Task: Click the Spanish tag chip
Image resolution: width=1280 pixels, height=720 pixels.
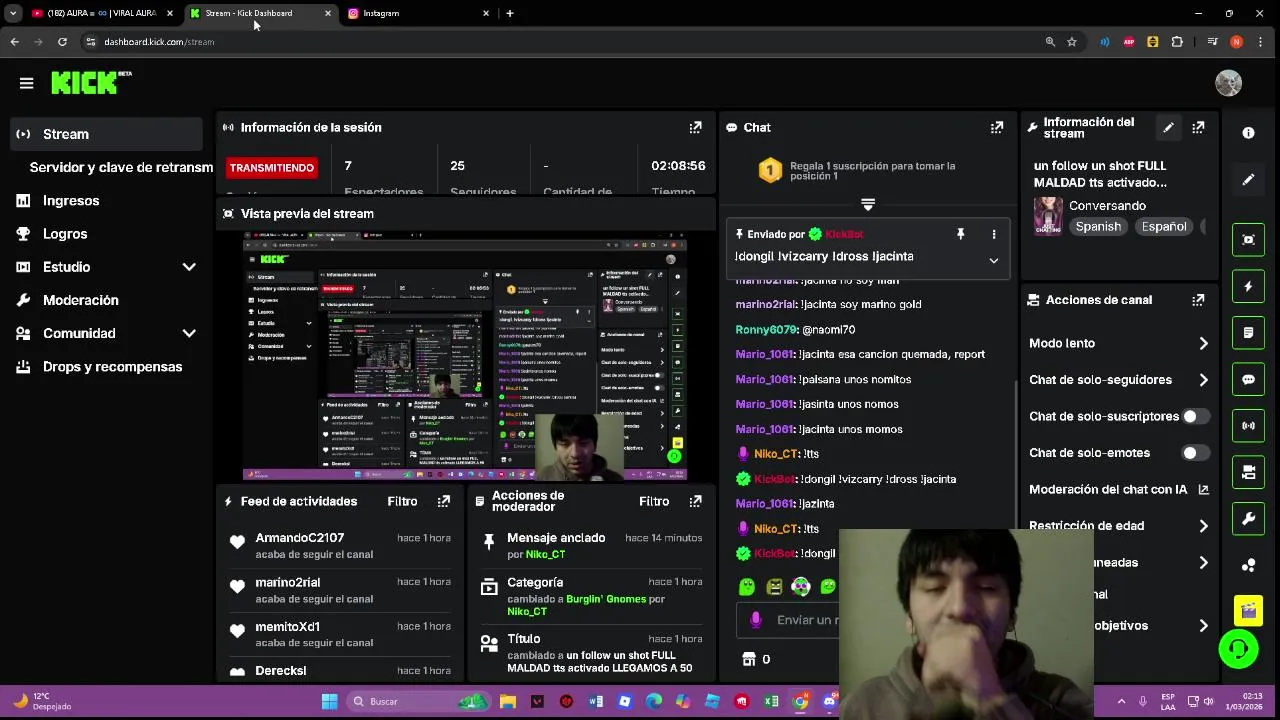Action: (1098, 227)
